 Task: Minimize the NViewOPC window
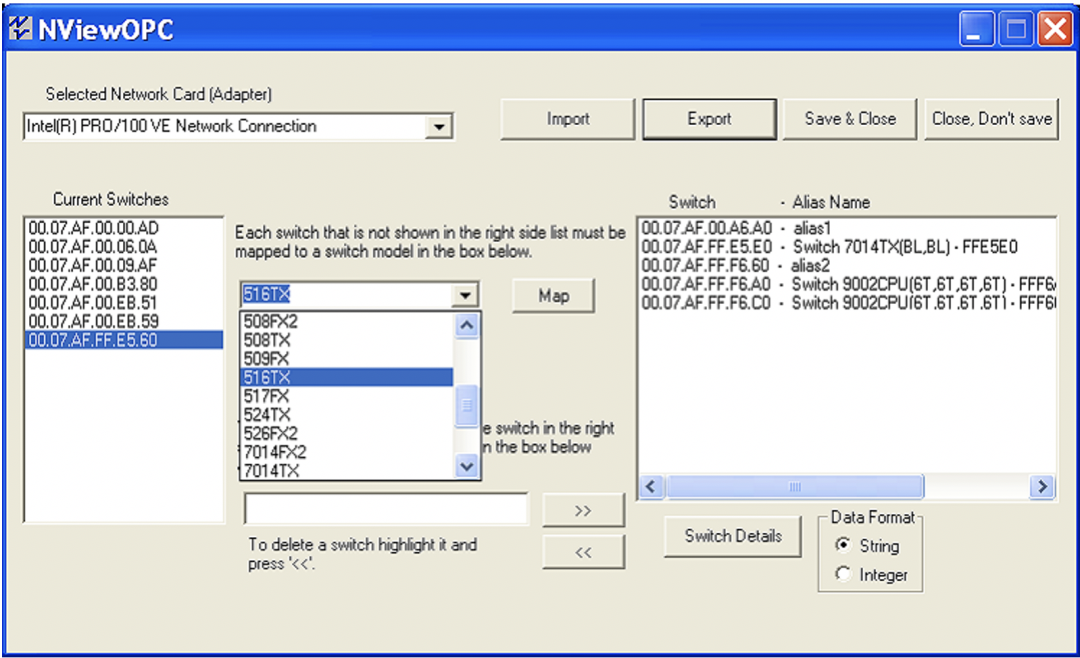tap(977, 30)
